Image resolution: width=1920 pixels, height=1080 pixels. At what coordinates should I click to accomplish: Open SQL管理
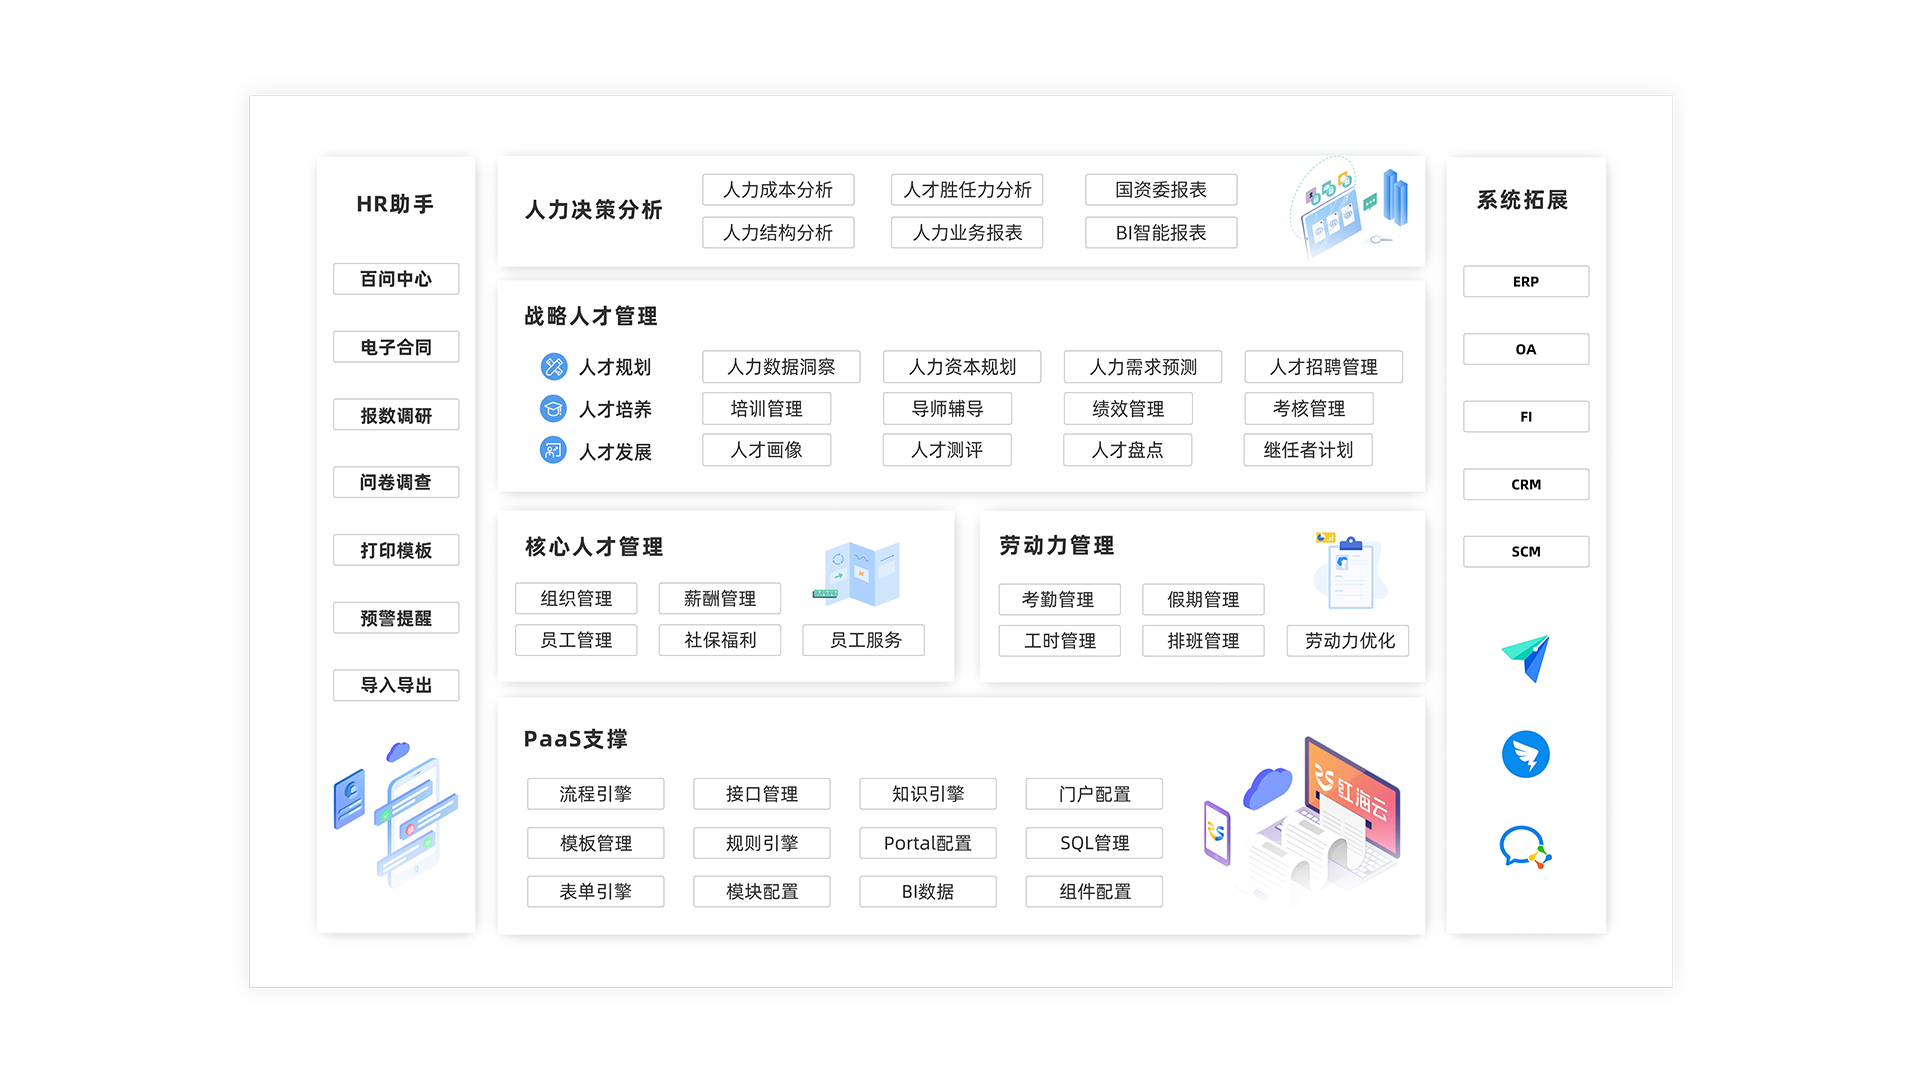coord(1094,843)
